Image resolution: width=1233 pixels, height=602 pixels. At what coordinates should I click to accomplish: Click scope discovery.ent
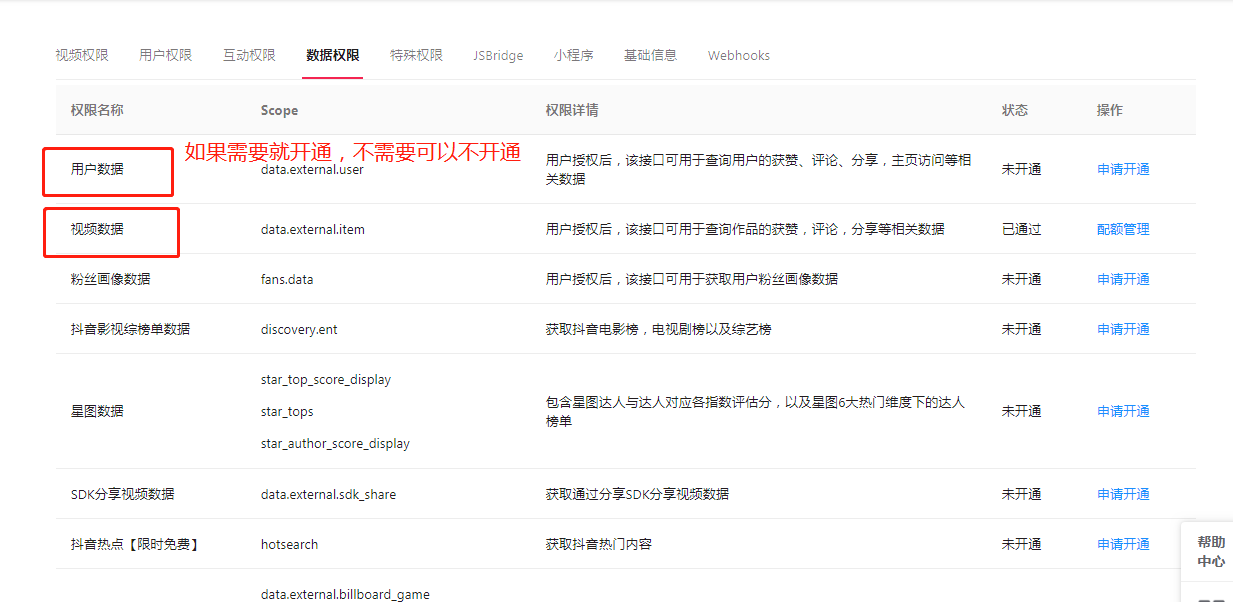(299, 329)
